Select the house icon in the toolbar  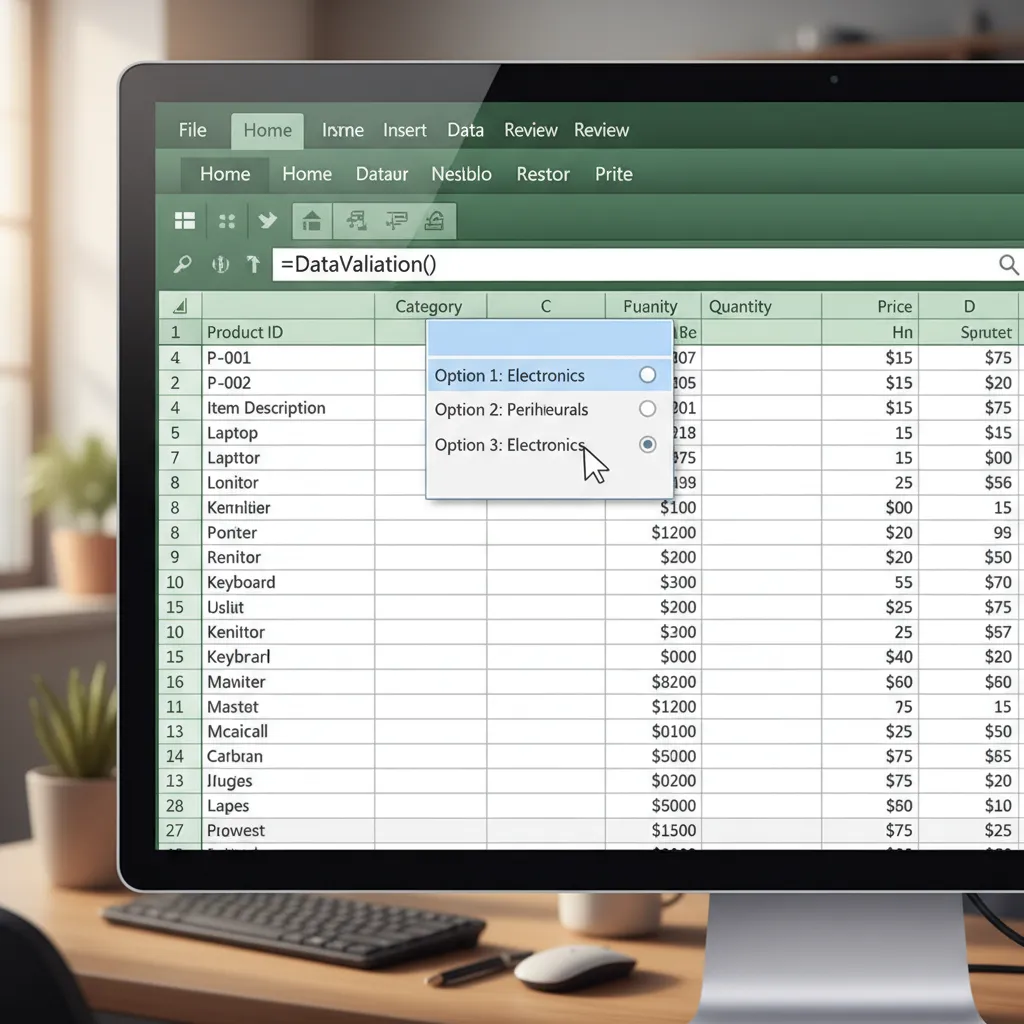tap(311, 221)
